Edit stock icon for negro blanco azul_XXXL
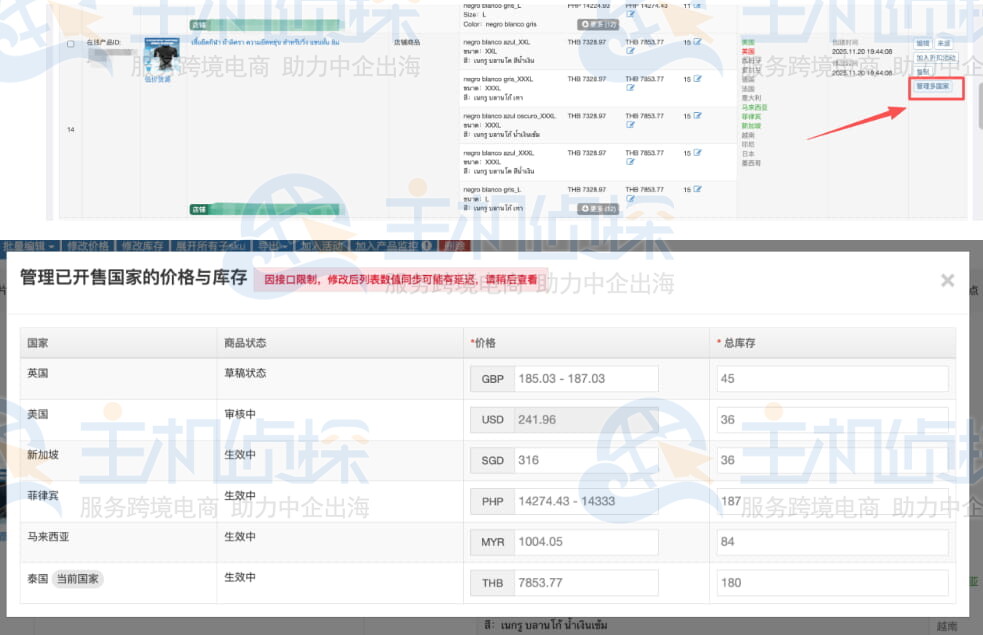Image resolution: width=983 pixels, height=635 pixels. tap(697, 152)
